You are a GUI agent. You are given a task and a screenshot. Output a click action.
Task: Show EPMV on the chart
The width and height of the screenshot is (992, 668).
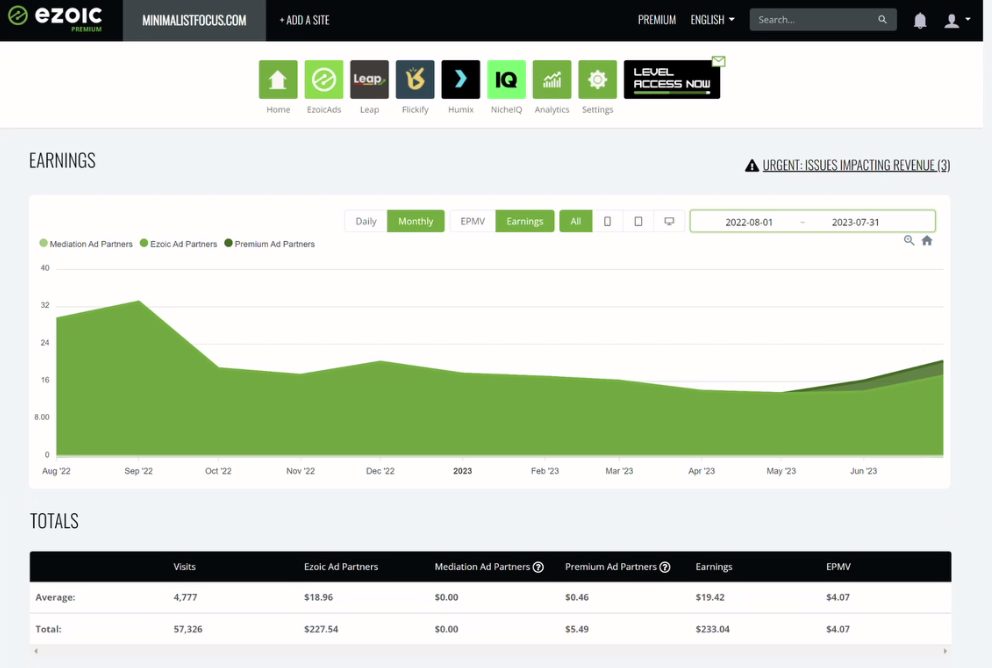473,221
